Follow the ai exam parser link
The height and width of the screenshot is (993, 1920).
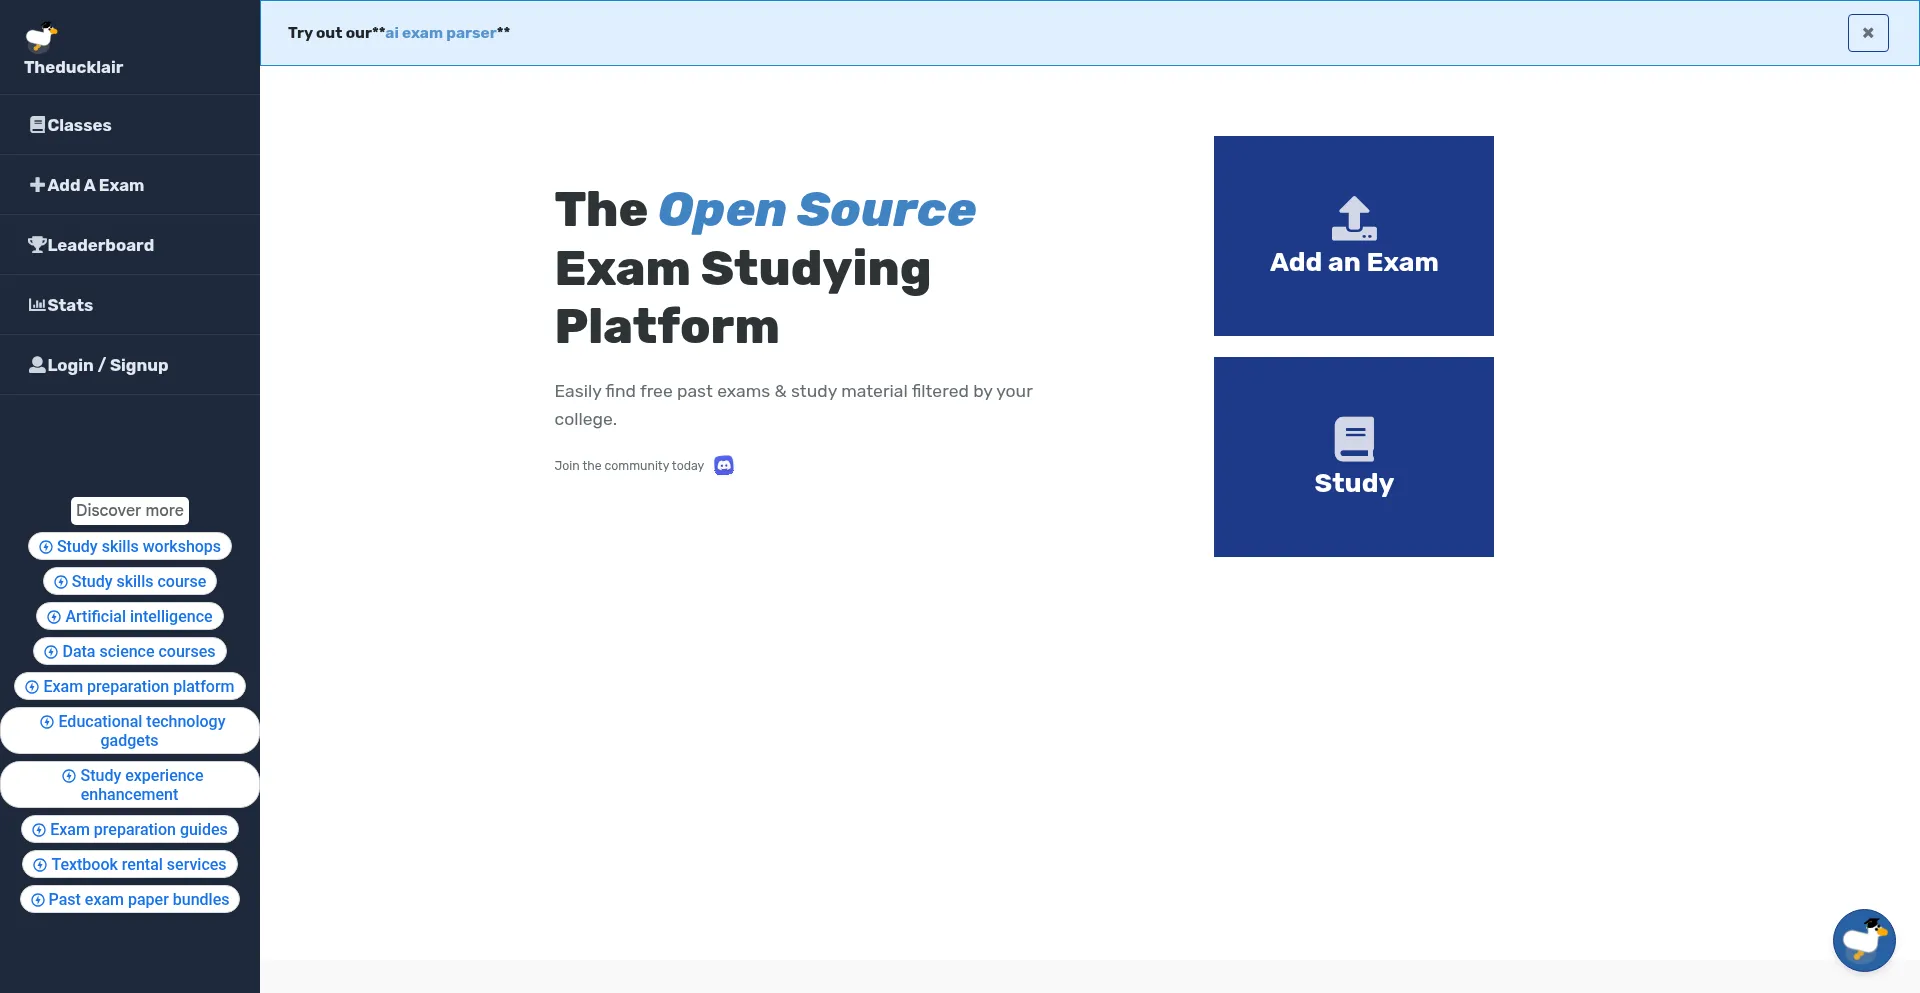tap(440, 33)
